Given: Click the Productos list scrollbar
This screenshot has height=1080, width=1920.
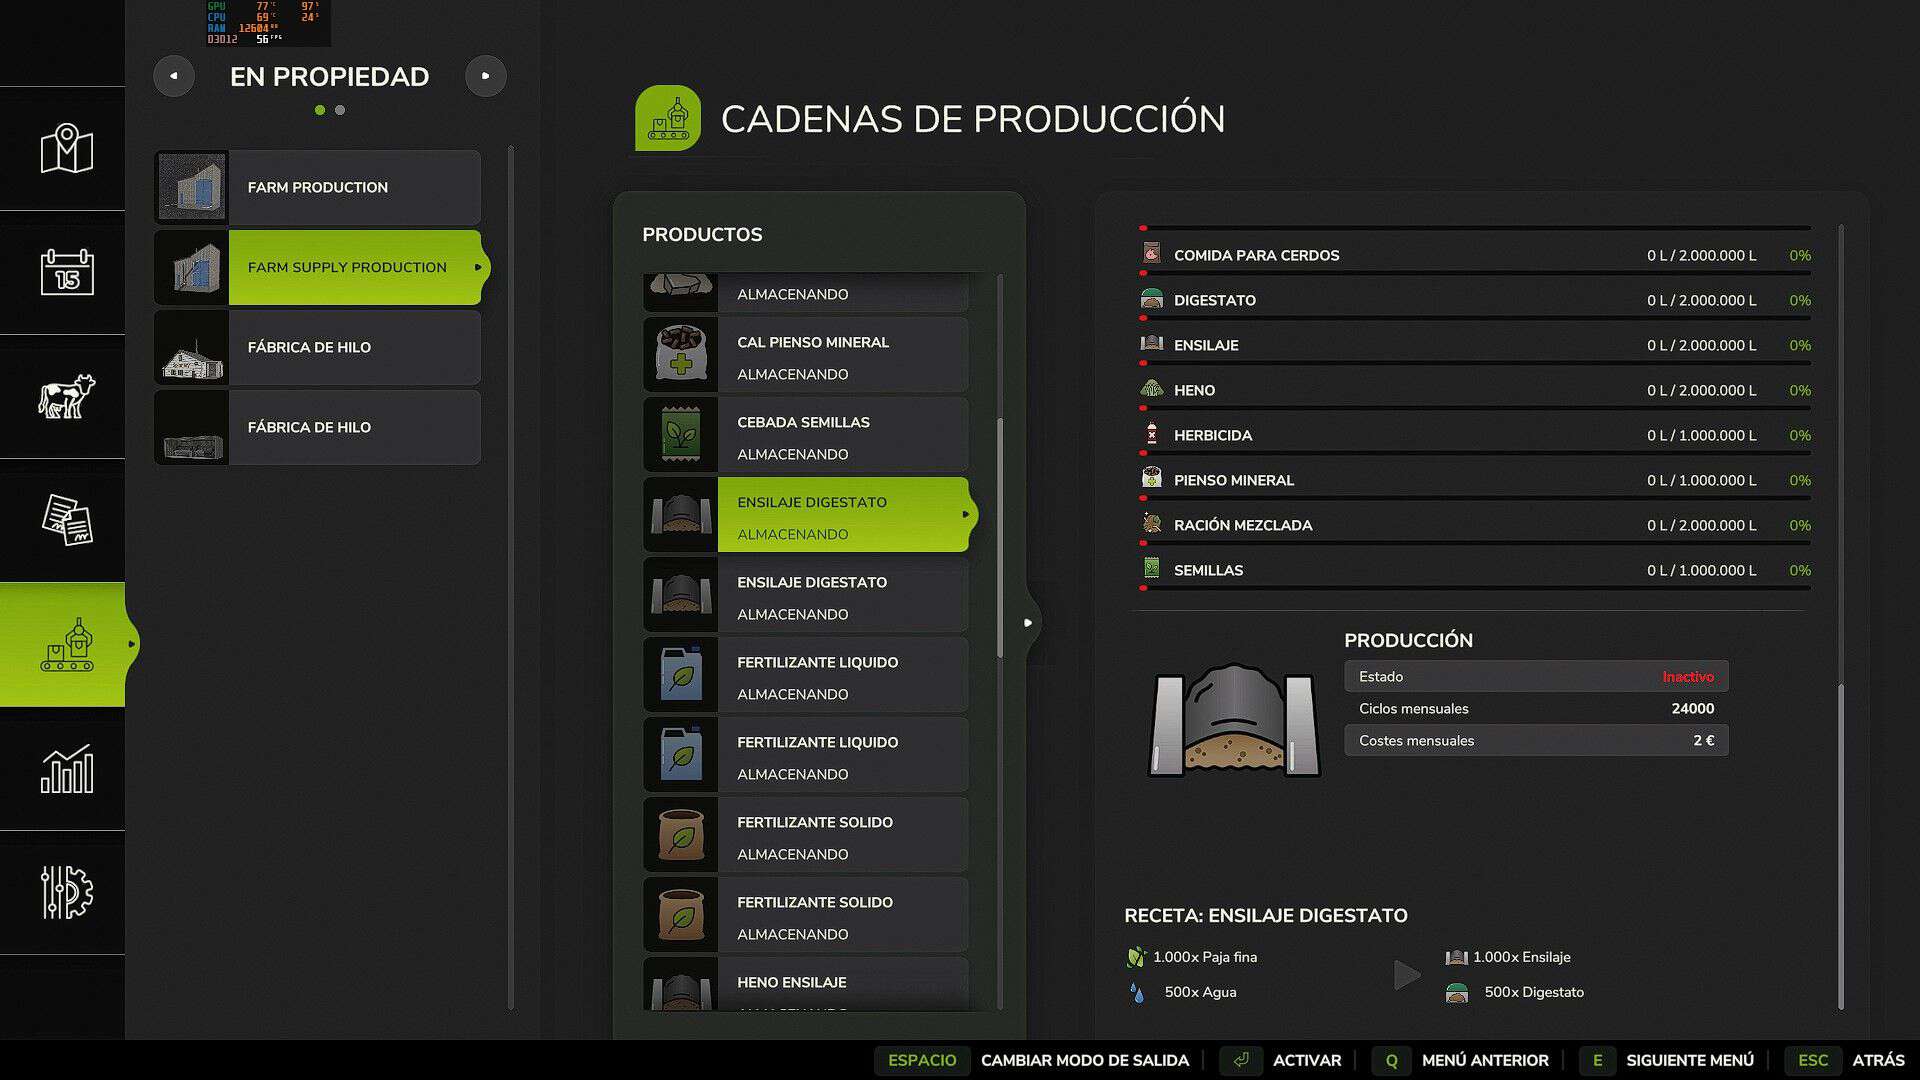Looking at the screenshot, I should (1000, 538).
